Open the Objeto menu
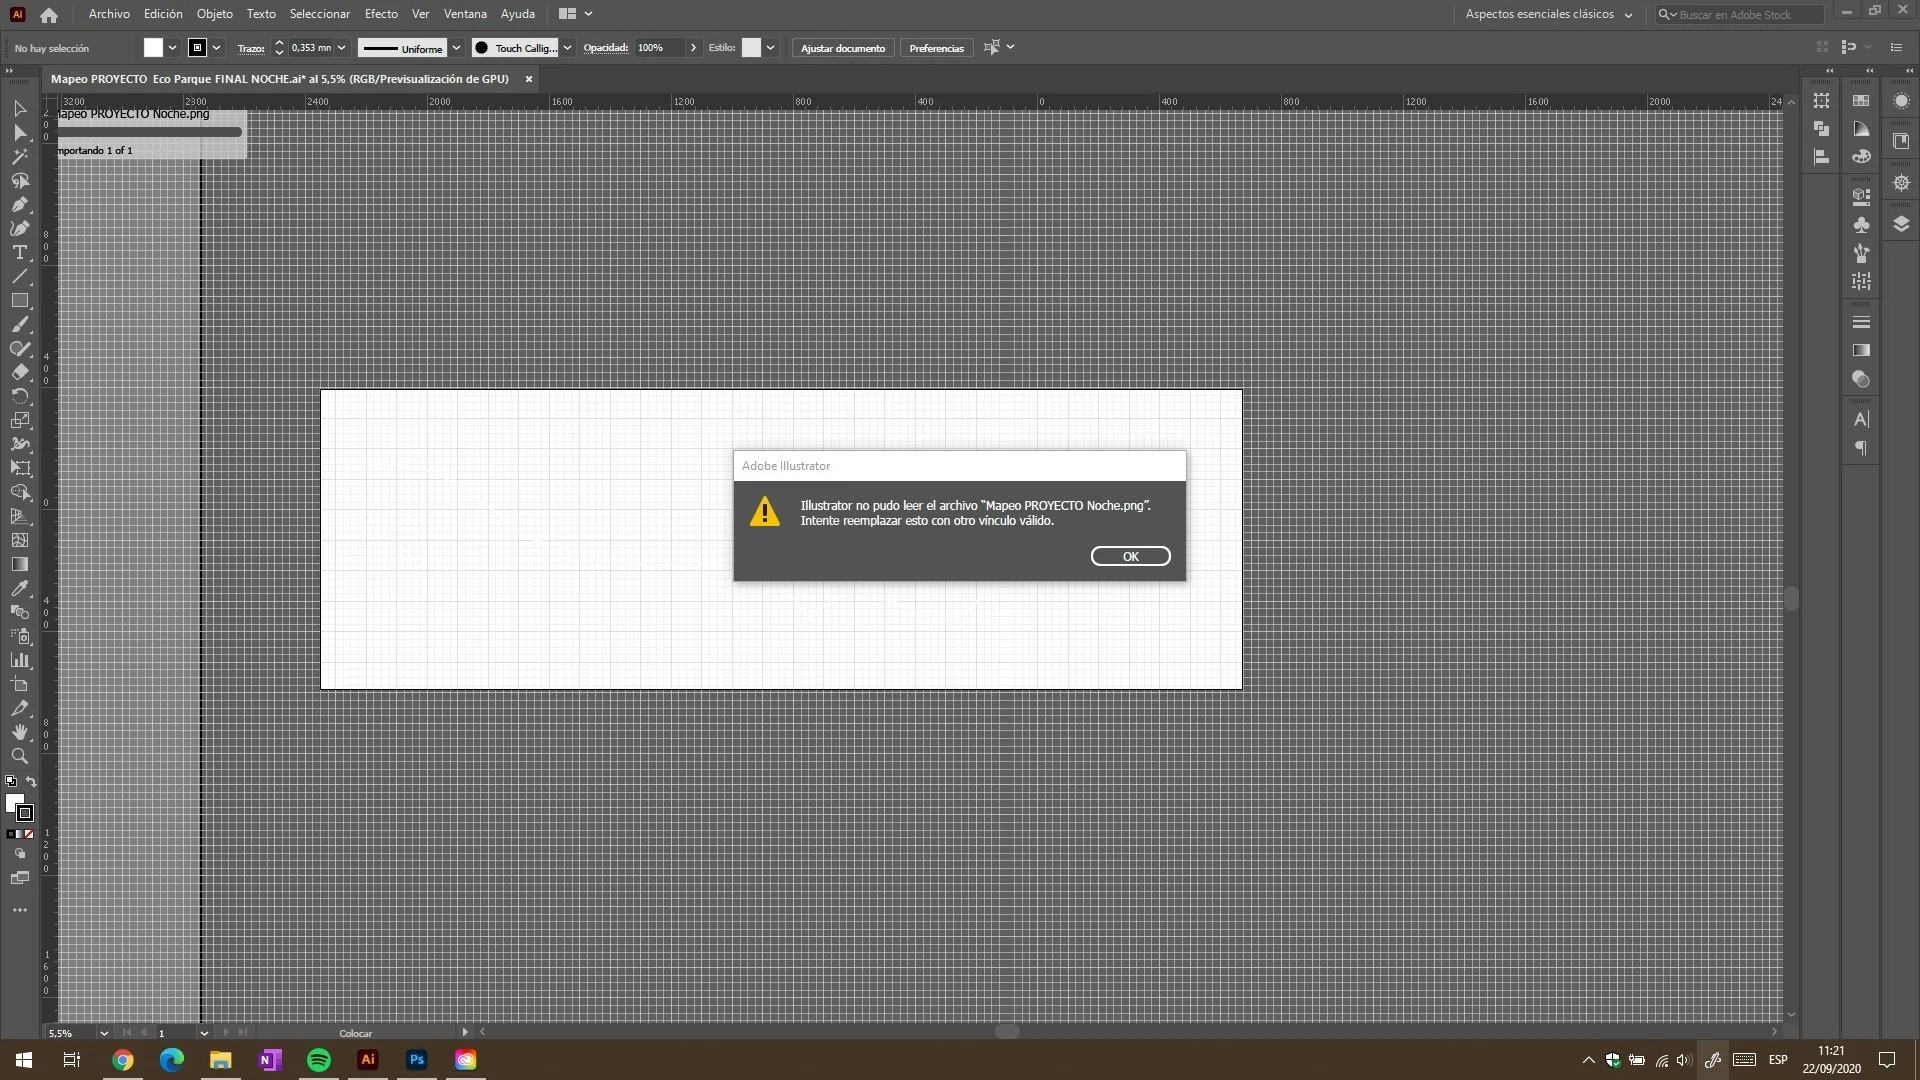 point(214,14)
